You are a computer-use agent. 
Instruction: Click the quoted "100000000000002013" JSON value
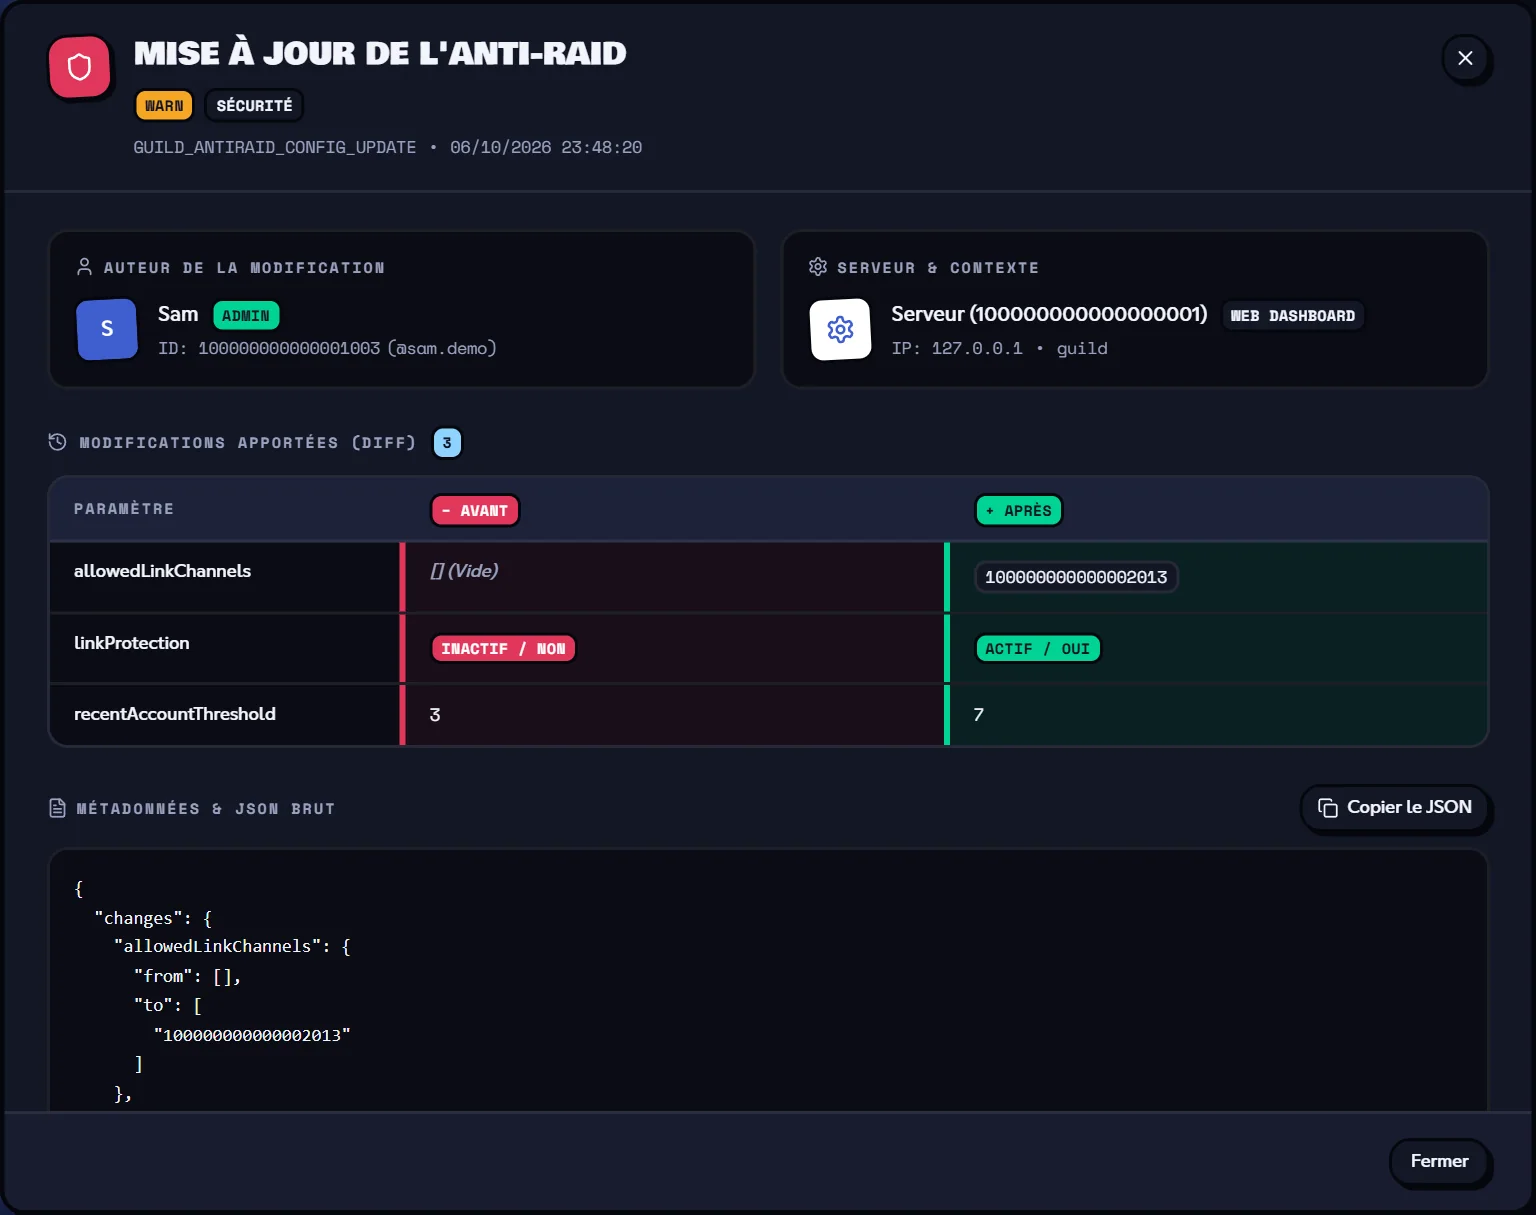[x=252, y=1035]
